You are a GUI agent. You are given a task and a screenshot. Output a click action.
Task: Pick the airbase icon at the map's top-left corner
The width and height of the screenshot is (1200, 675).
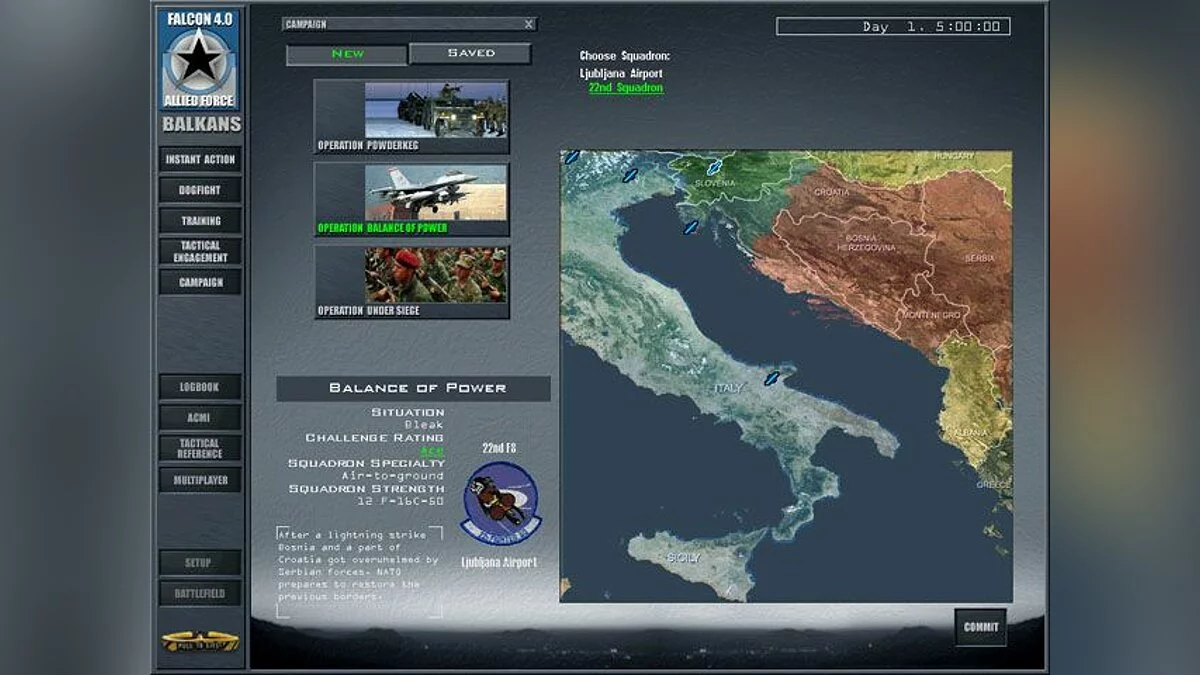pos(571,157)
